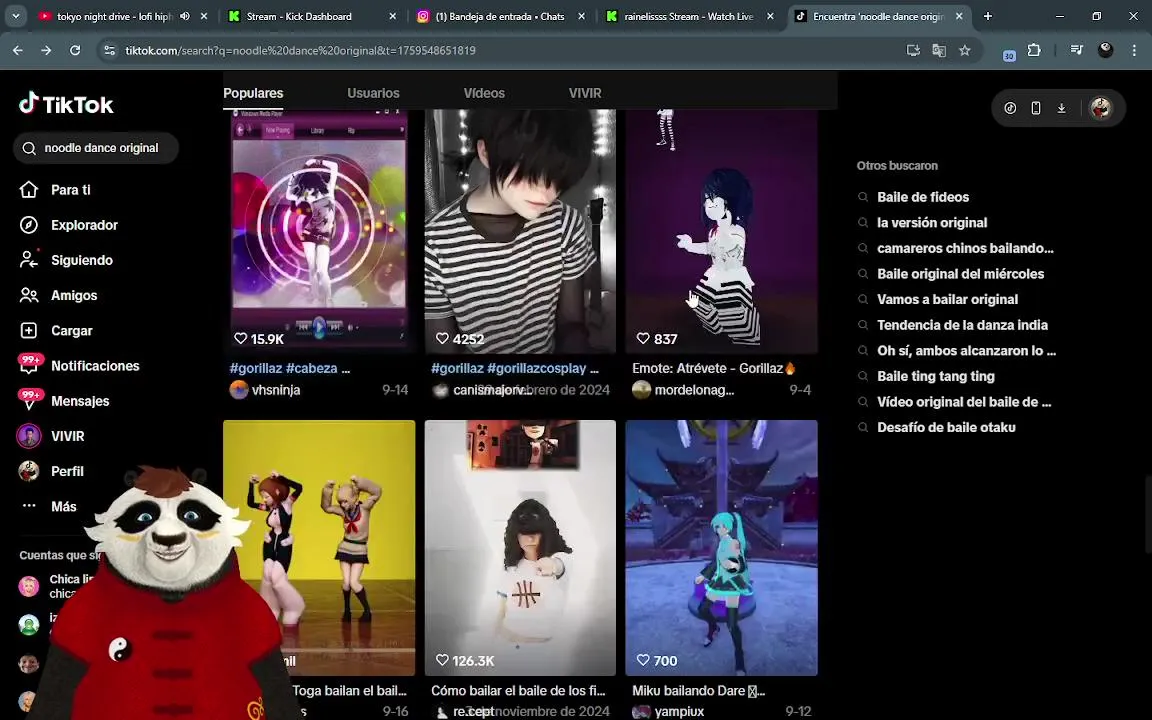Search suggestion camareros chinos bailando

[x=965, y=248]
